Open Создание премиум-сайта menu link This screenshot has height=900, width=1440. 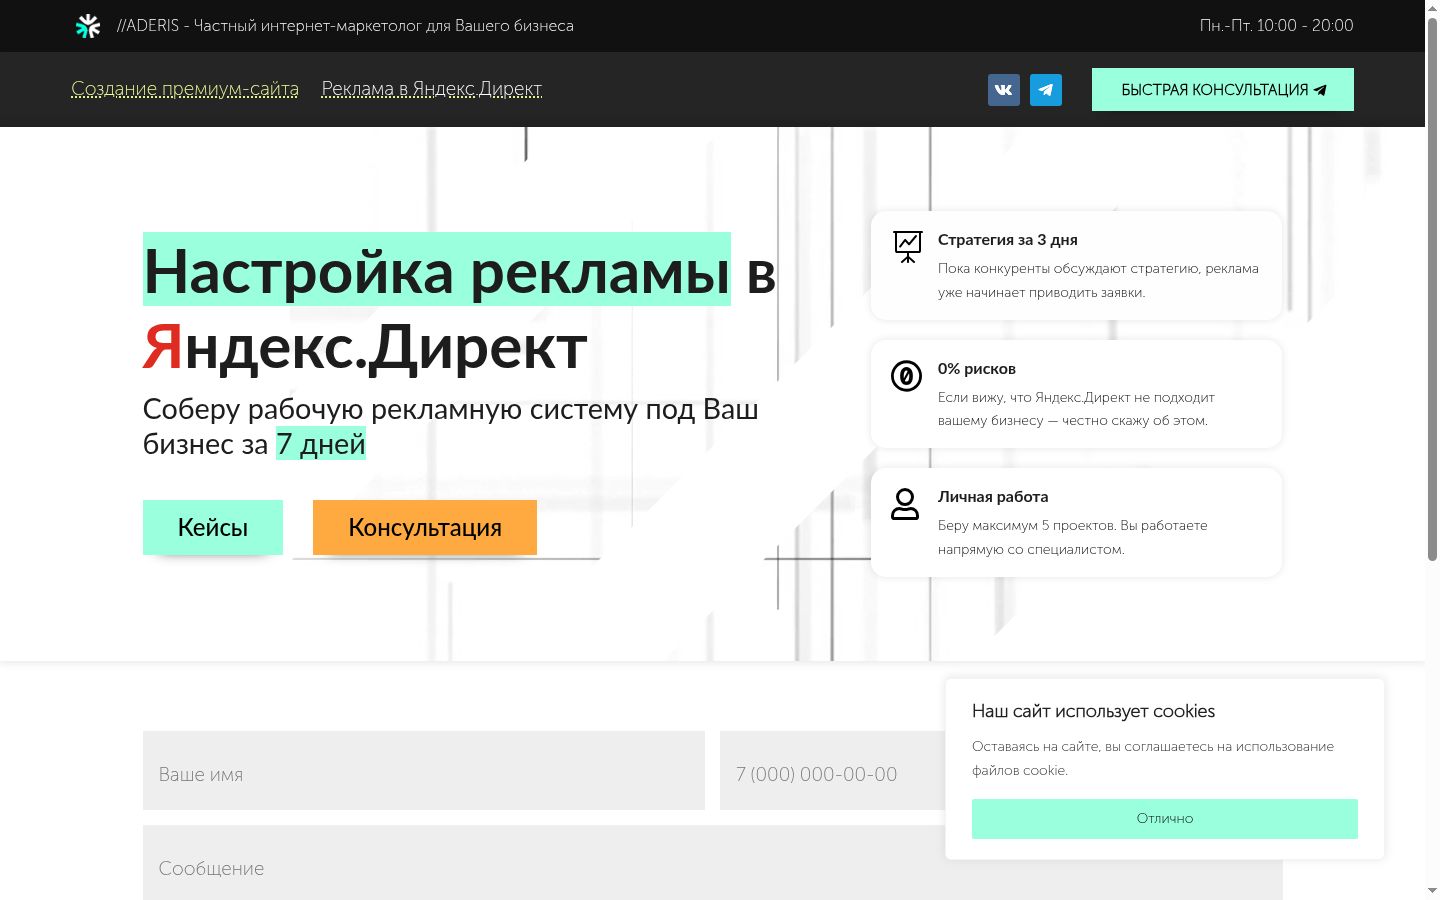[x=185, y=89]
